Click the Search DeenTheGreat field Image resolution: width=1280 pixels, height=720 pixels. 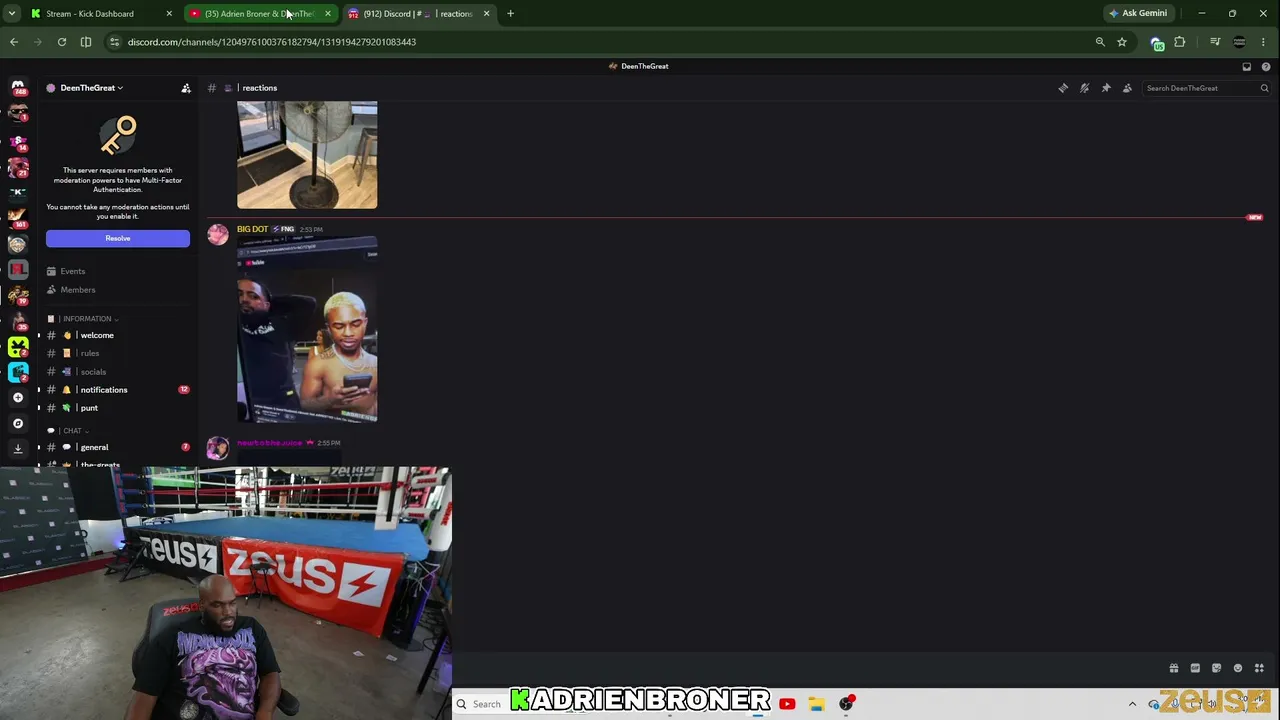1207,88
